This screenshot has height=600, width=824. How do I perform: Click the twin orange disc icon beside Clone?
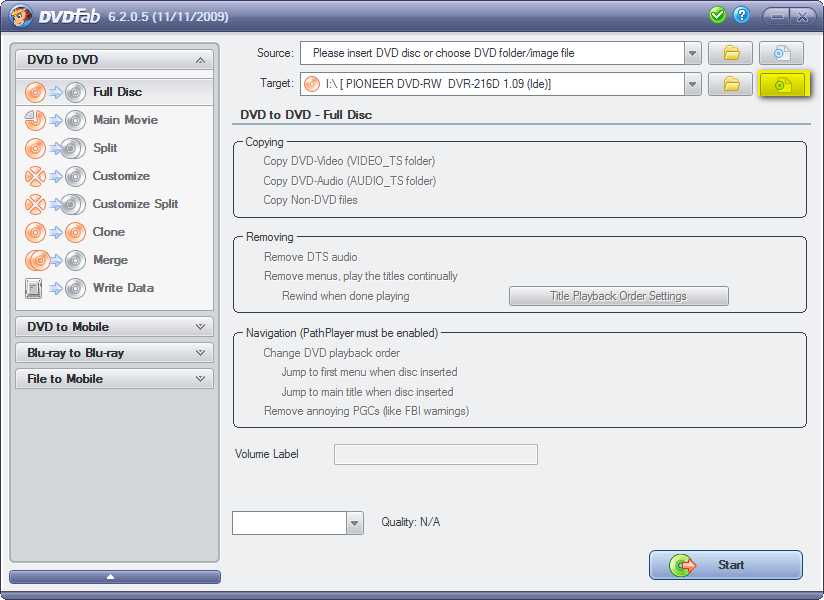tap(36, 232)
